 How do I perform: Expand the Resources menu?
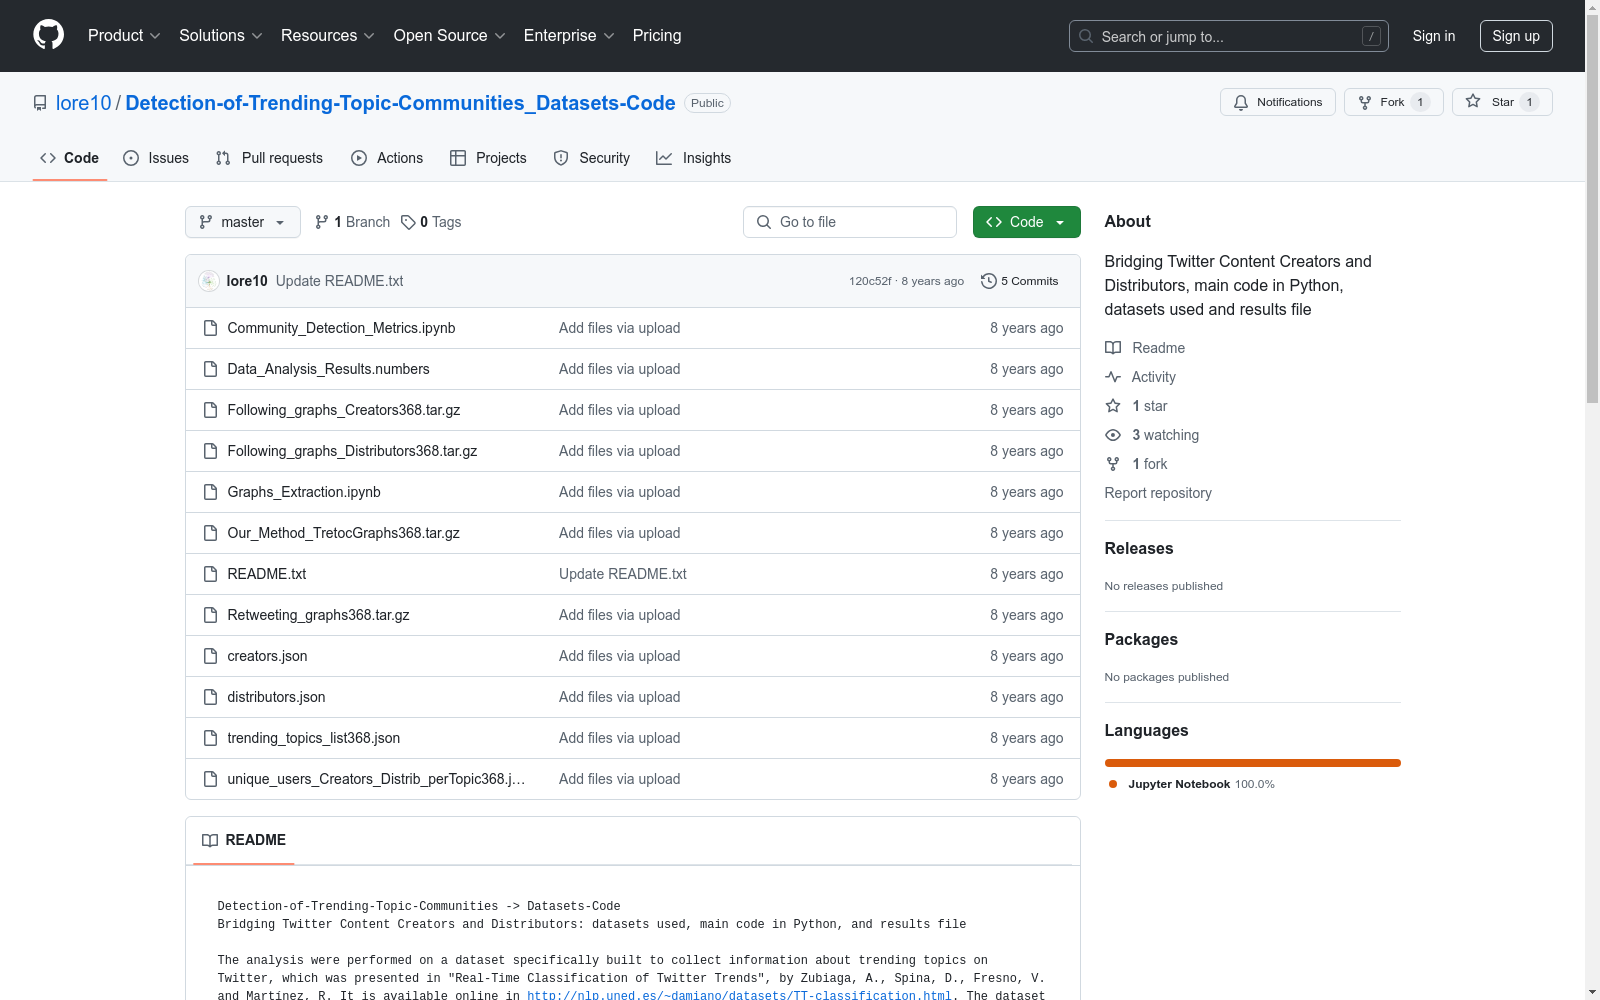(x=328, y=36)
